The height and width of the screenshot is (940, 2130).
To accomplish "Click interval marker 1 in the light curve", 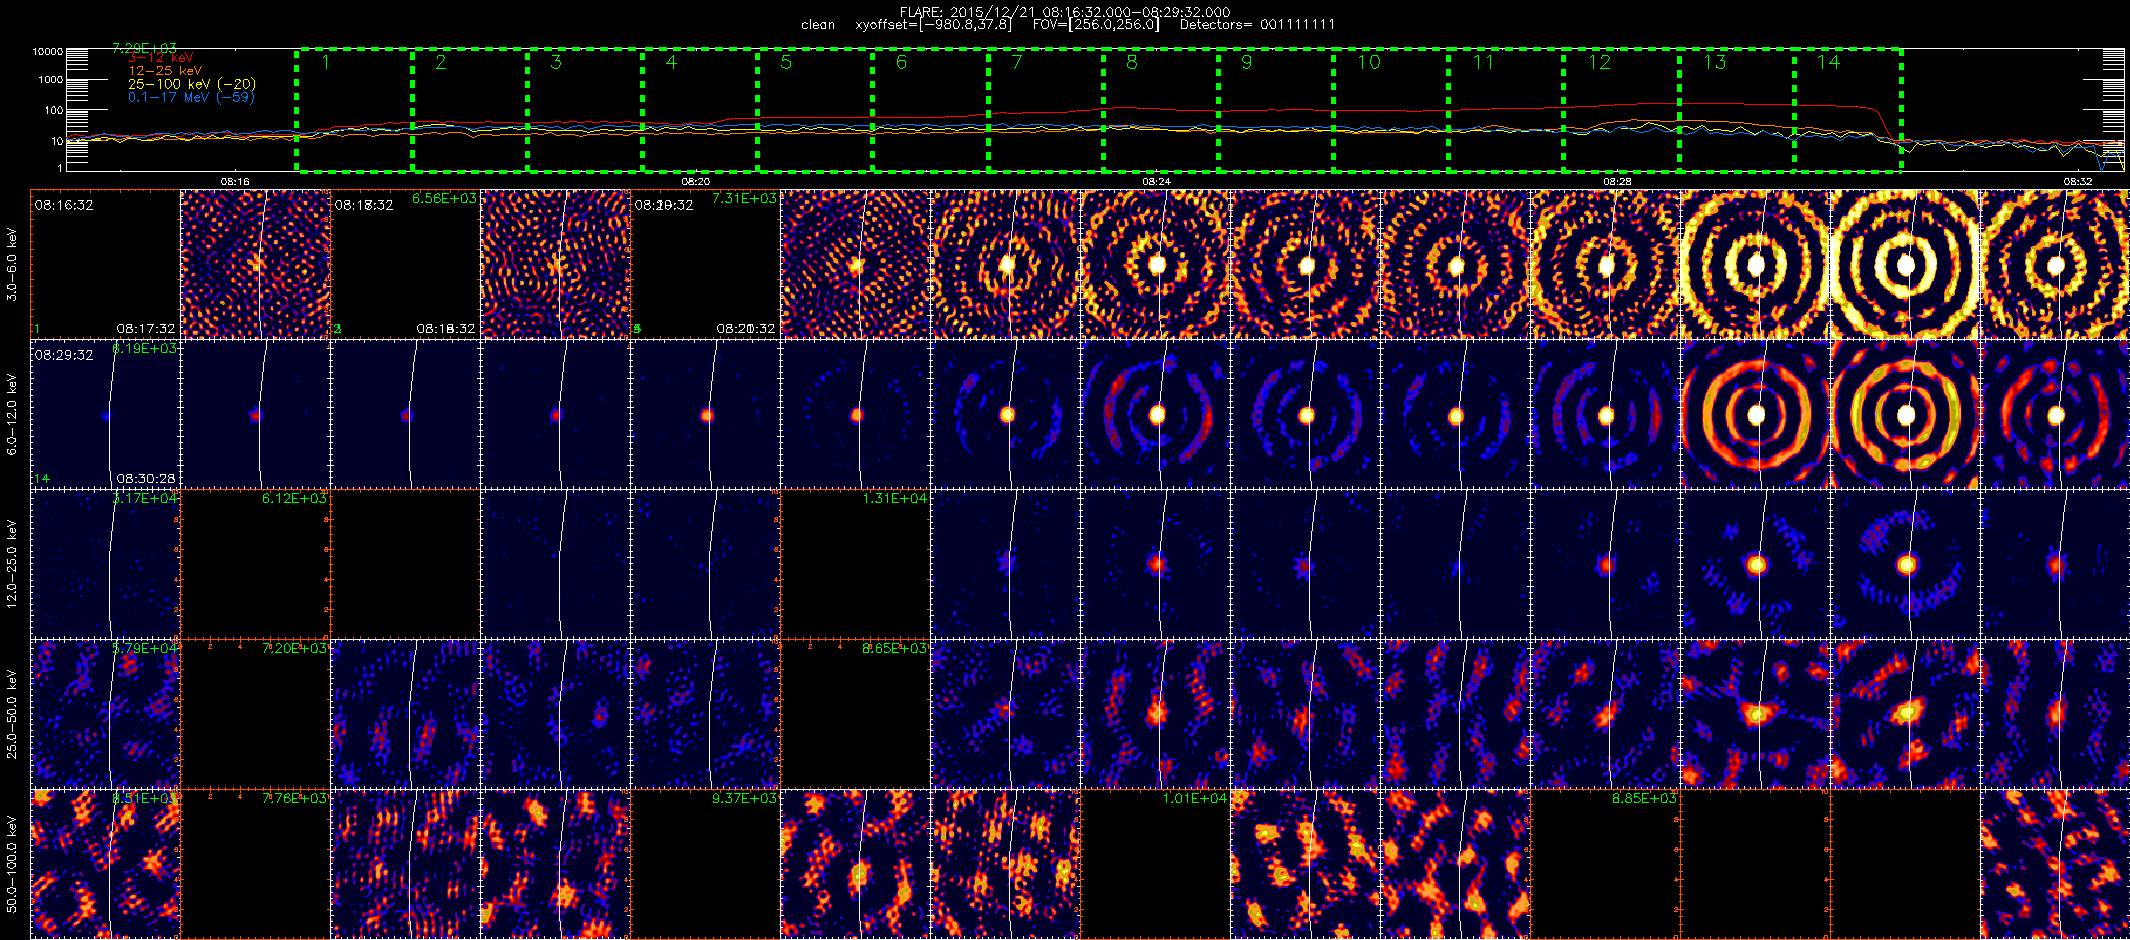I will [x=326, y=62].
